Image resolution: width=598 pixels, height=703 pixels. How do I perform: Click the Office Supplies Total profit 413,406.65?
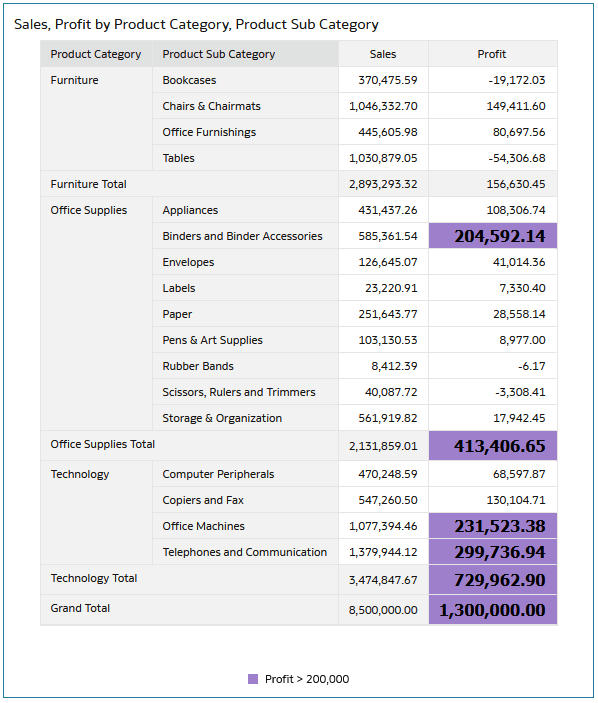pos(493,446)
